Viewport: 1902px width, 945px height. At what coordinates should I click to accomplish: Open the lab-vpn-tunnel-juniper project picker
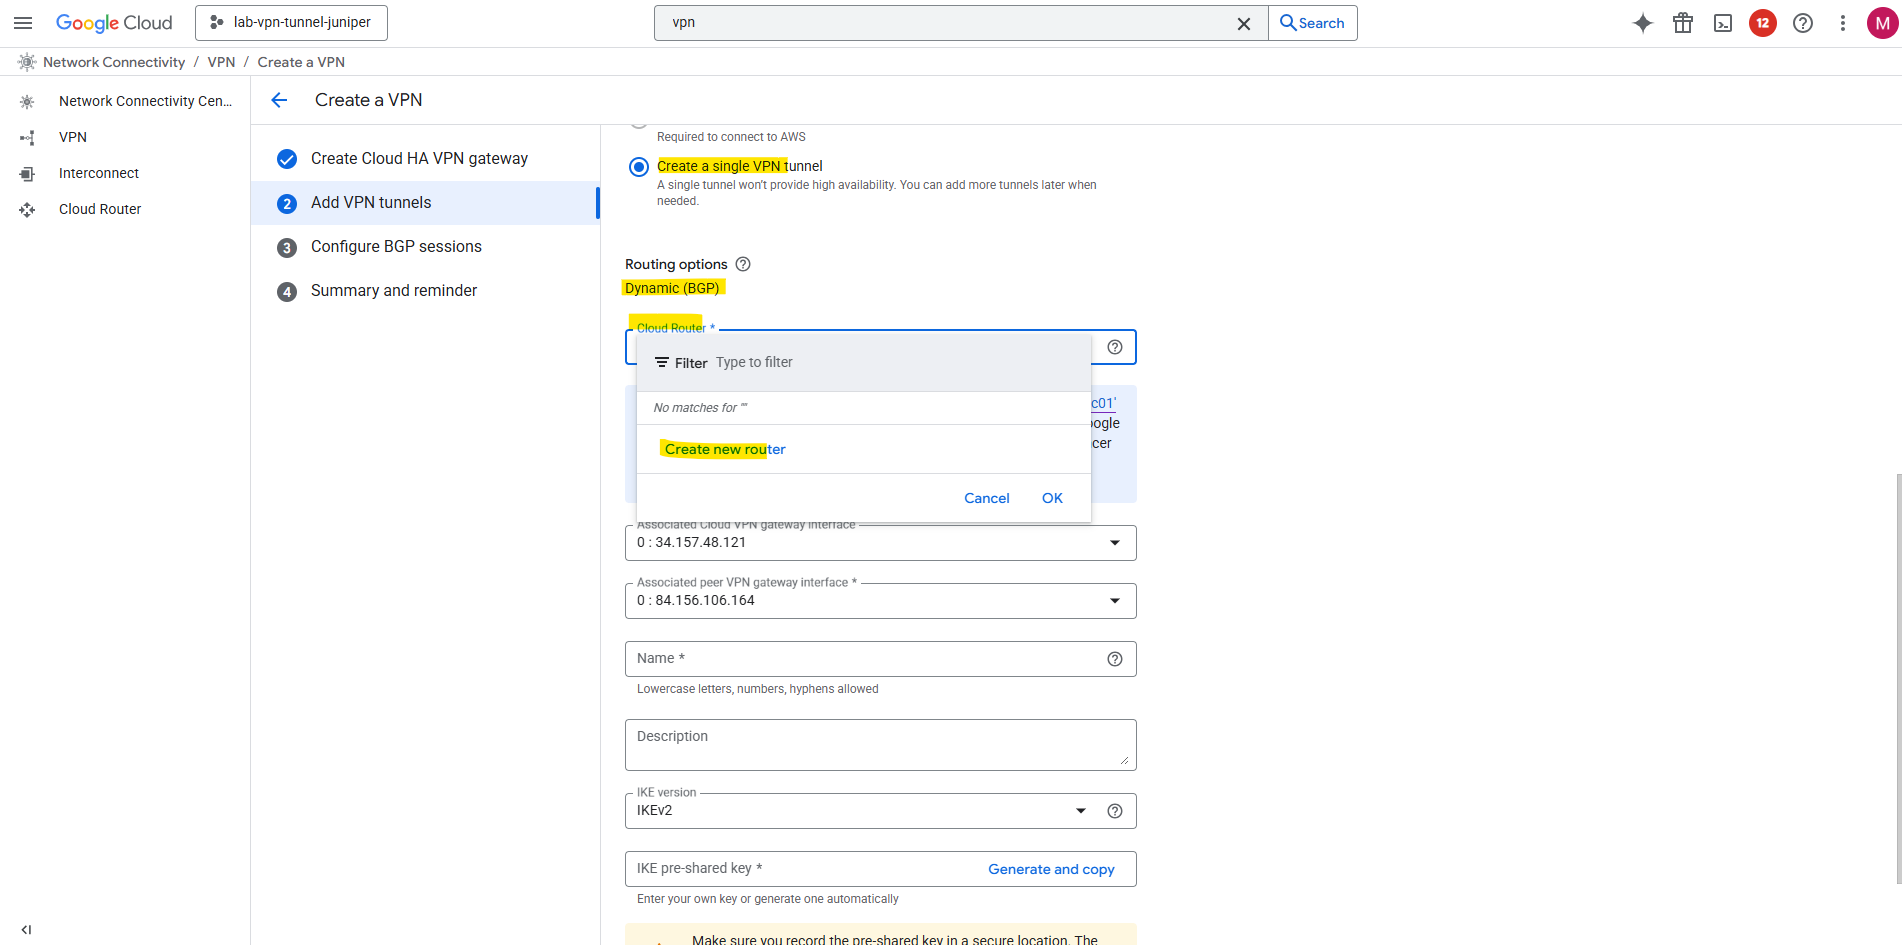[x=291, y=23]
